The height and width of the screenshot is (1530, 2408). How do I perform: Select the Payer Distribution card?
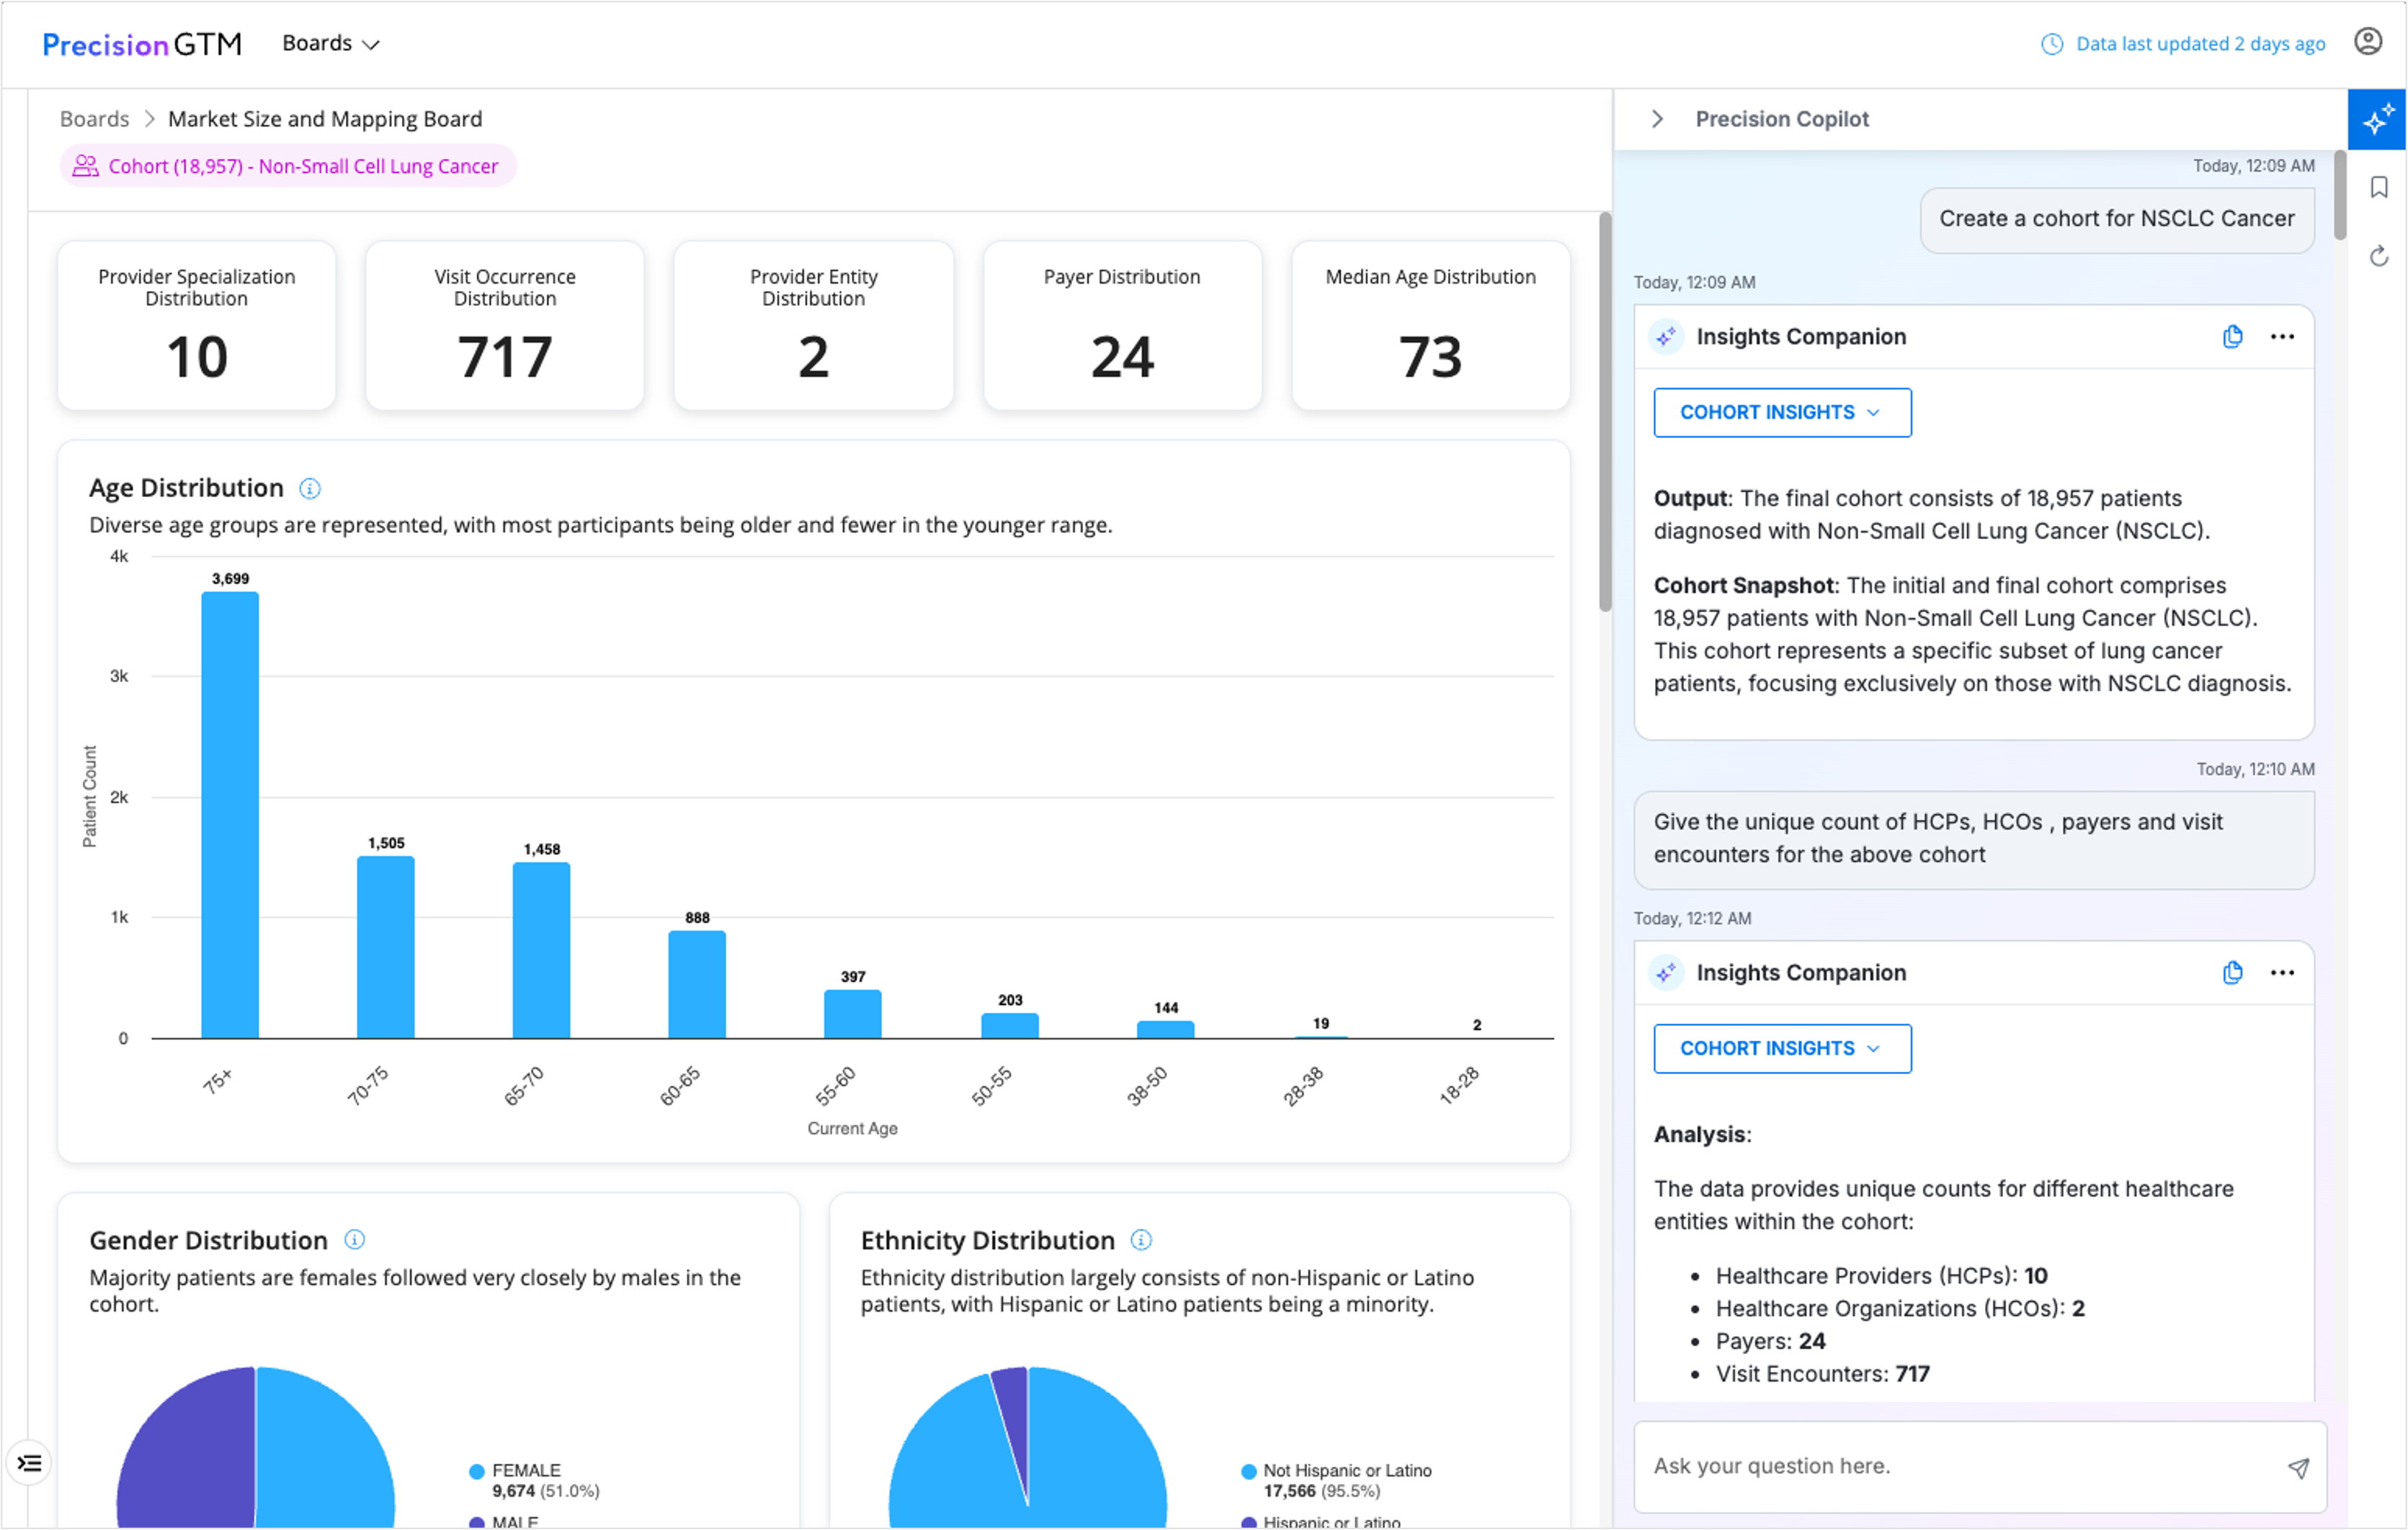(1121, 325)
